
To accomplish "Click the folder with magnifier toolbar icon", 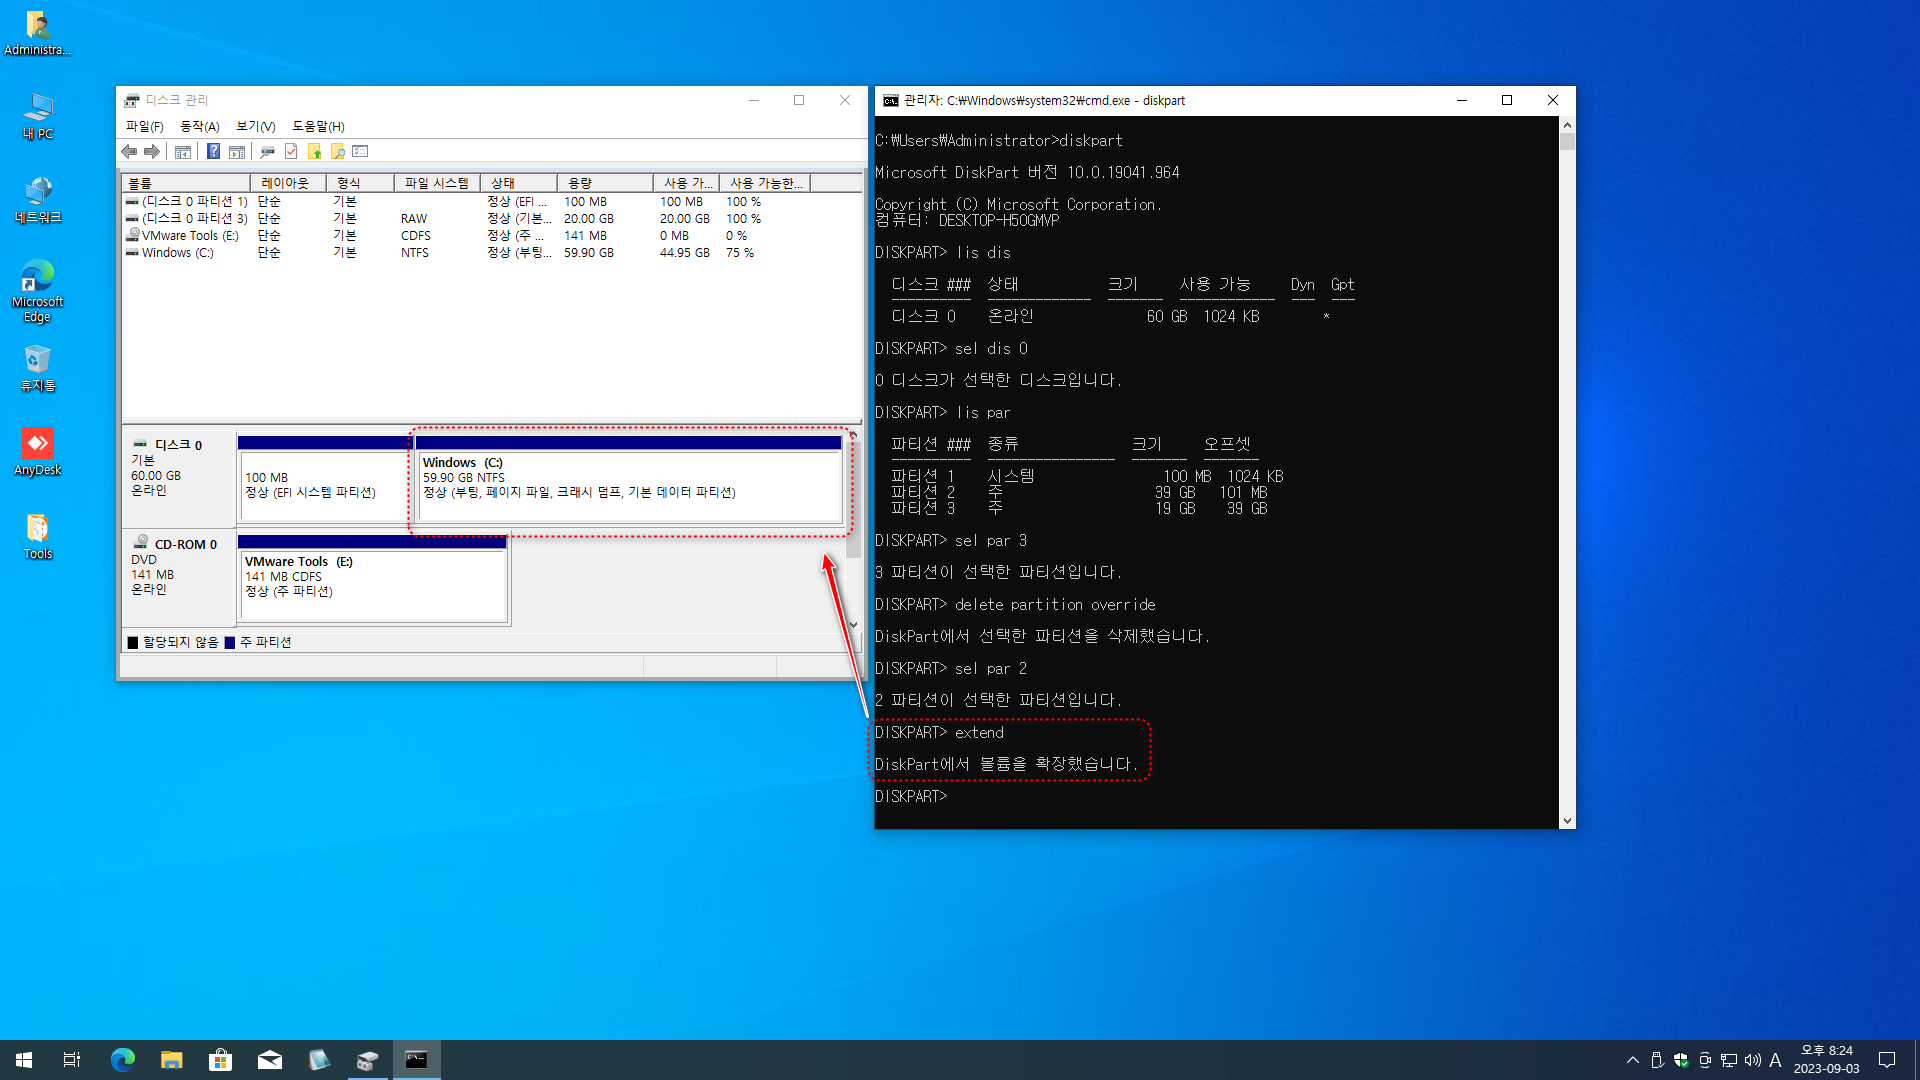I will pyautogui.click(x=338, y=152).
